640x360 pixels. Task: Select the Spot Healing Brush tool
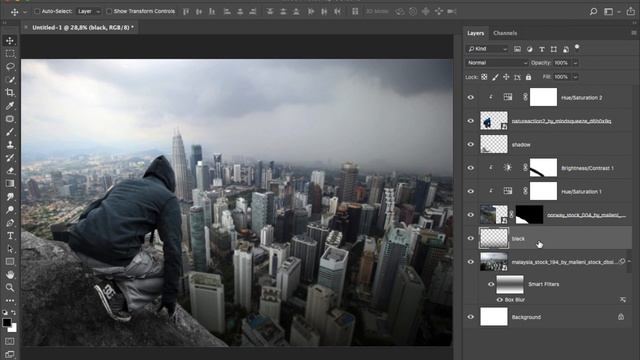pos(10,119)
